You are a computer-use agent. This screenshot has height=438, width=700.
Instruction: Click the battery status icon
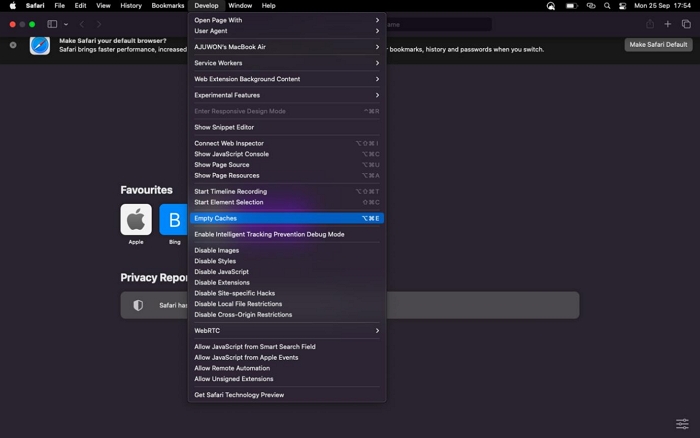tap(571, 6)
